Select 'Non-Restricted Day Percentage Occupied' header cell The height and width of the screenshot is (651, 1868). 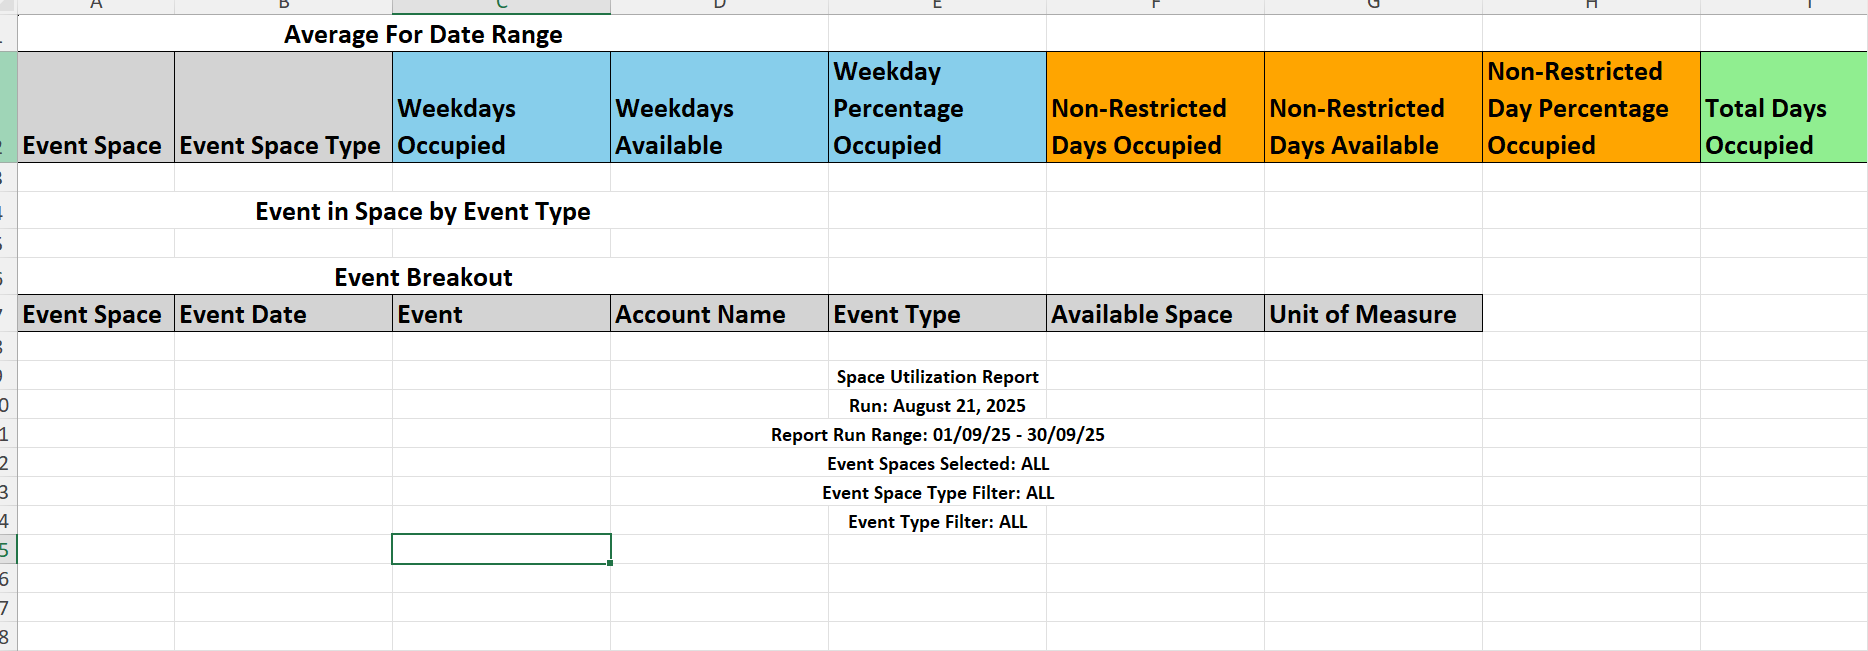tap(1591, 107)
